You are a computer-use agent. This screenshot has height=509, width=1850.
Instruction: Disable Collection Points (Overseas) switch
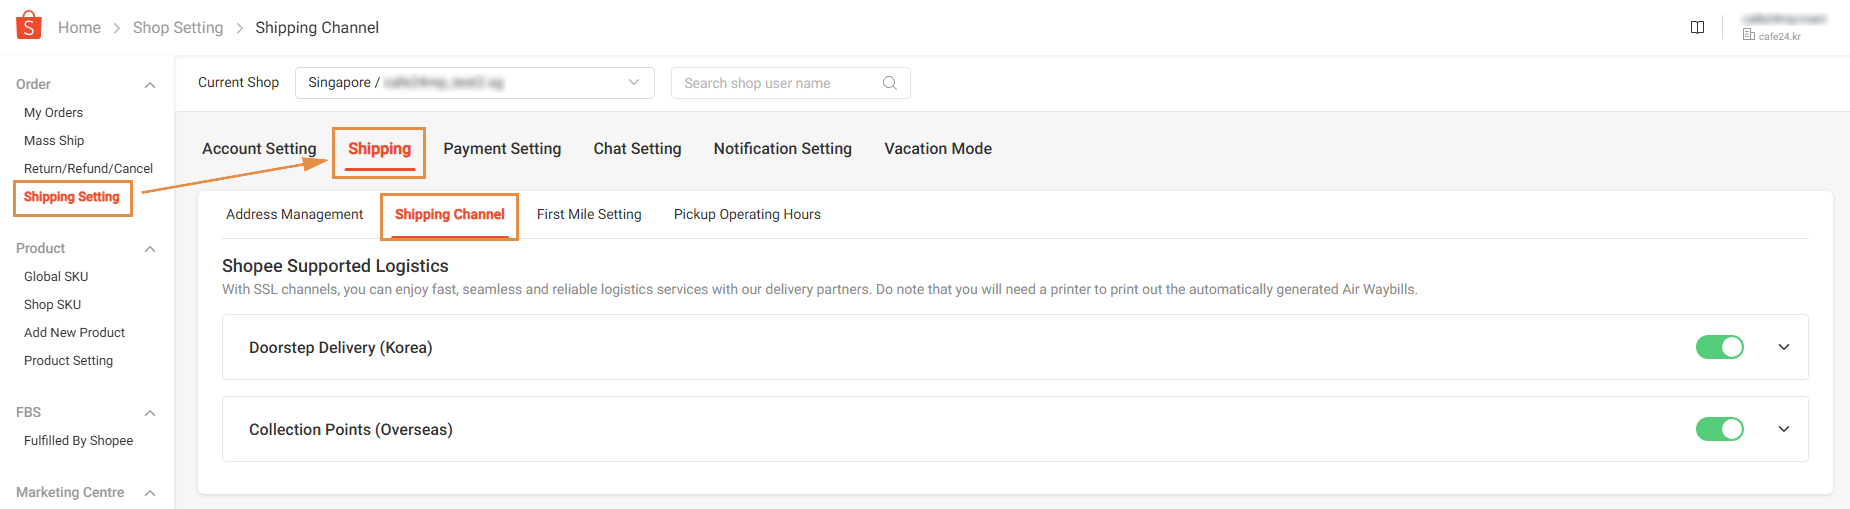[x=1719, y=429]
